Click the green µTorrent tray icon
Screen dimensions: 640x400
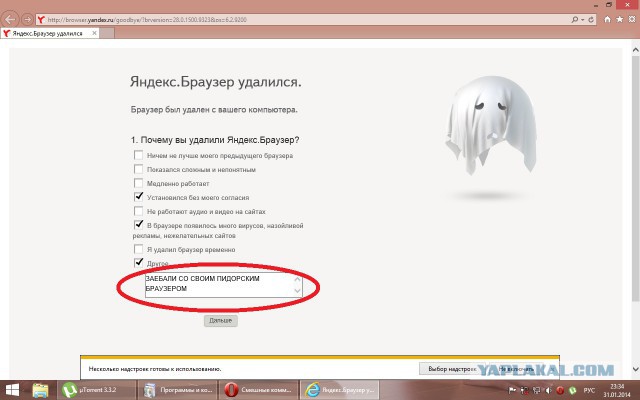coord(573,391)
